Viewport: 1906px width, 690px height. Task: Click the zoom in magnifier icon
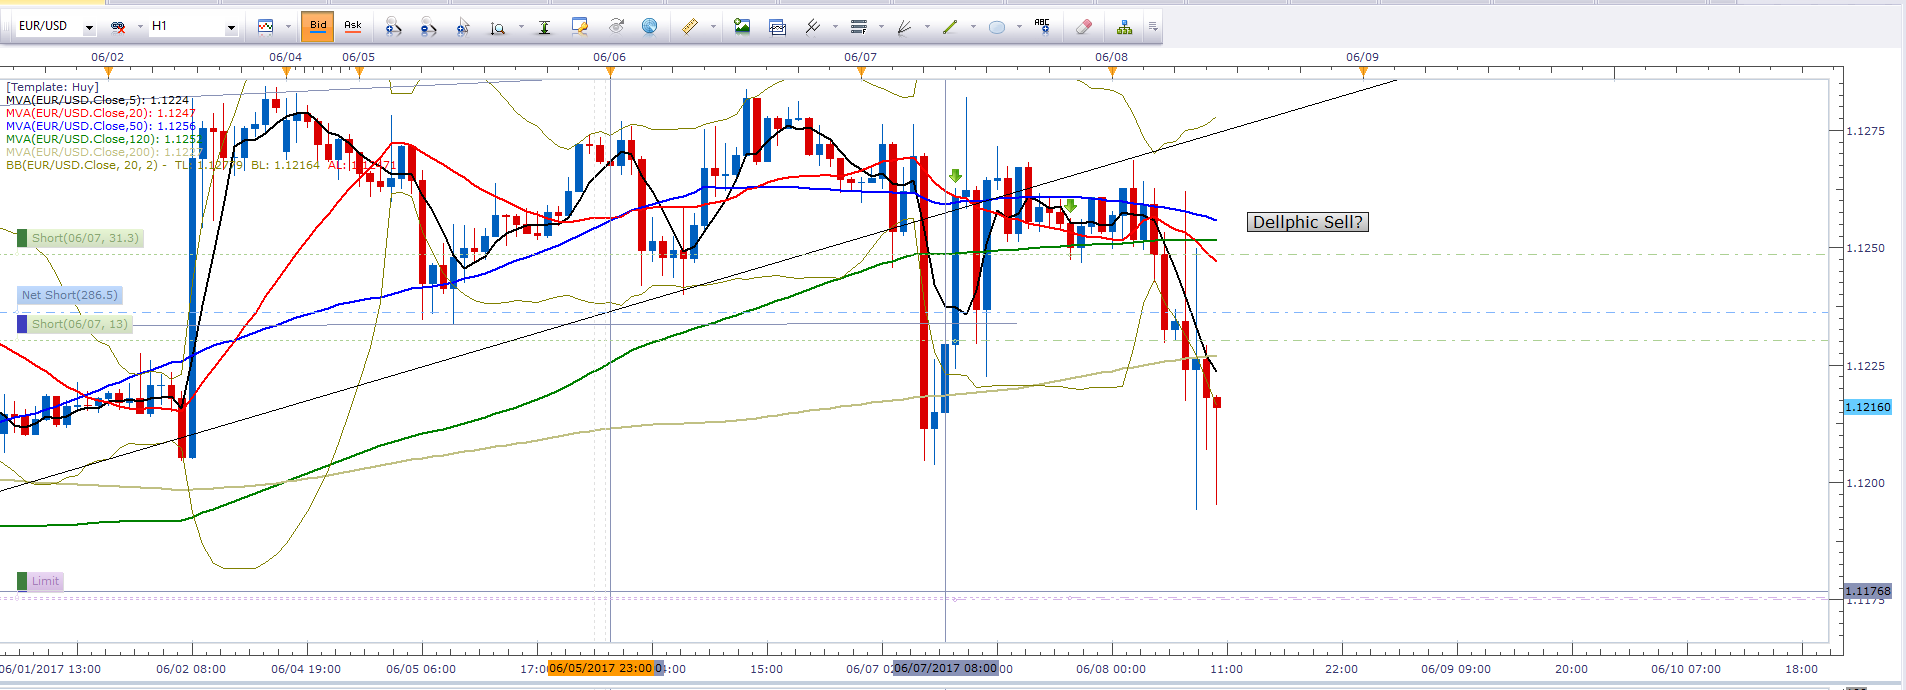393,27
